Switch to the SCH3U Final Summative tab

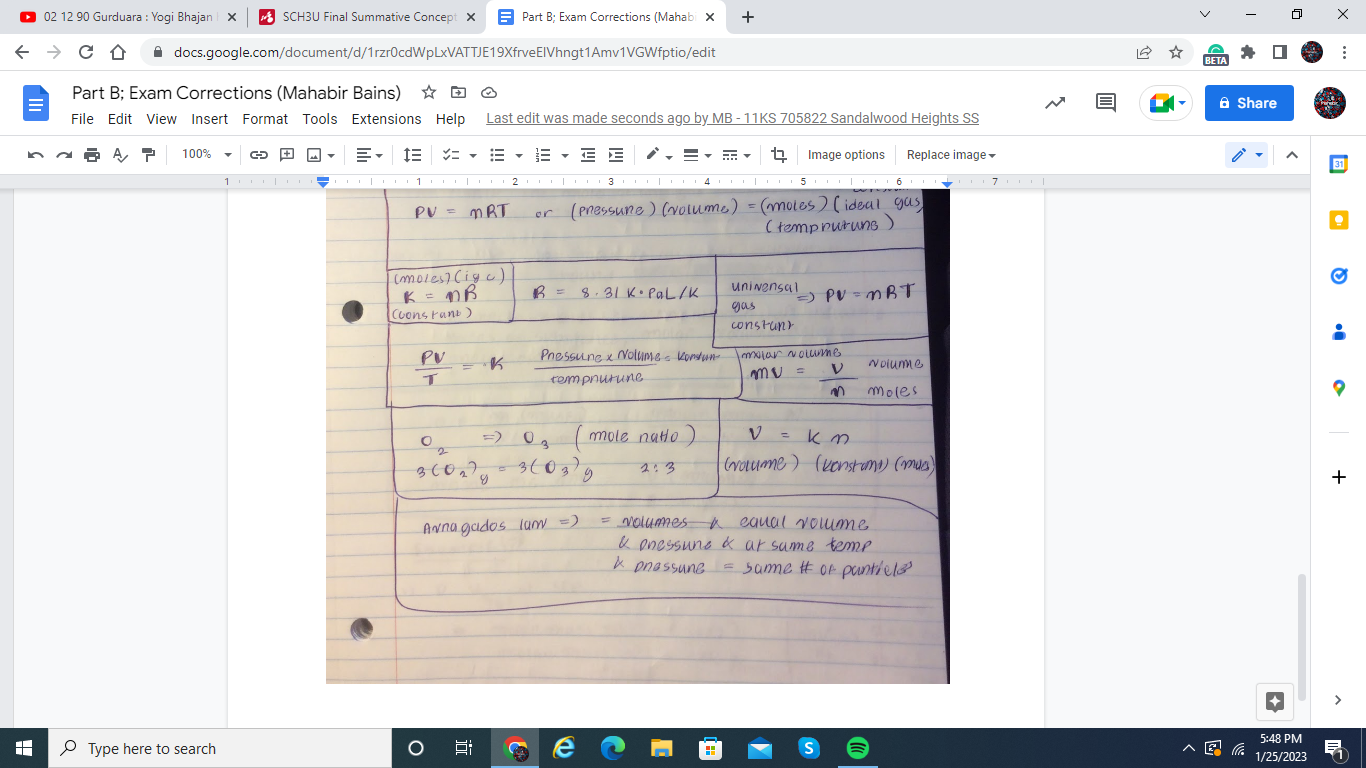[x=363, y=16]
